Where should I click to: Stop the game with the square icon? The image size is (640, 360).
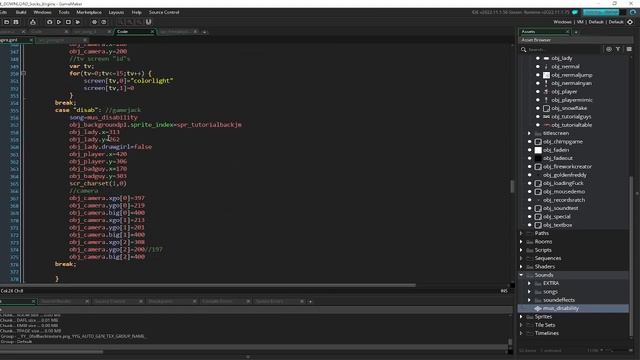click(x=68, y=22)
